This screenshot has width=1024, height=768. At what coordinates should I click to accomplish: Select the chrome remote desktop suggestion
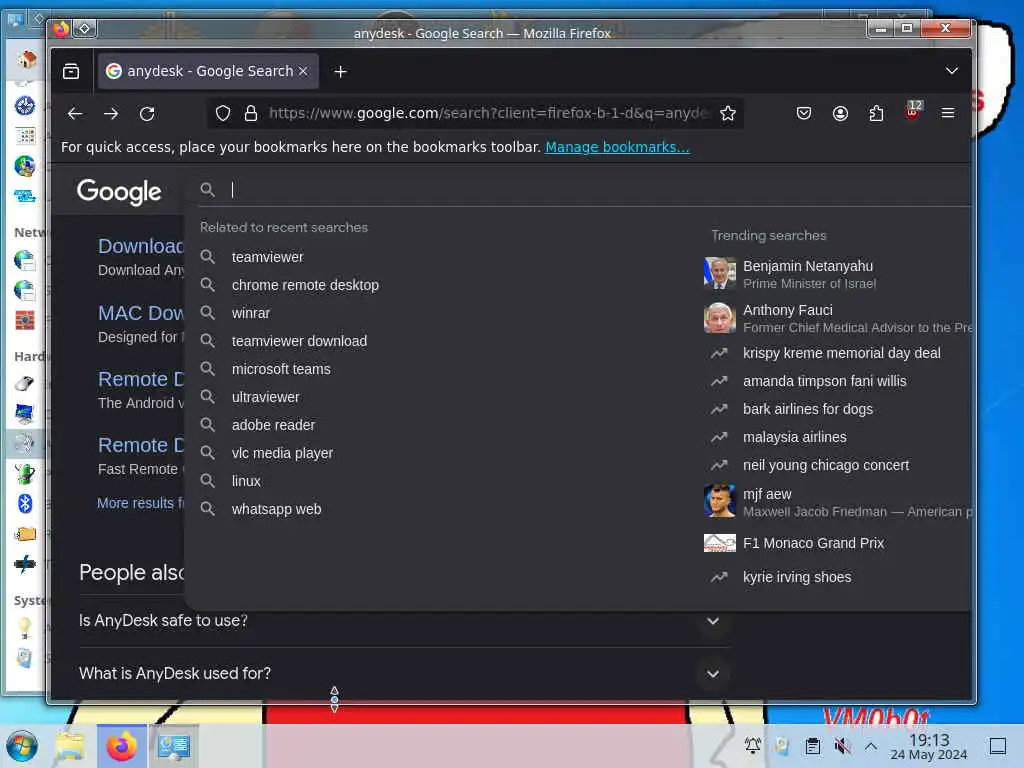point(305,285)
